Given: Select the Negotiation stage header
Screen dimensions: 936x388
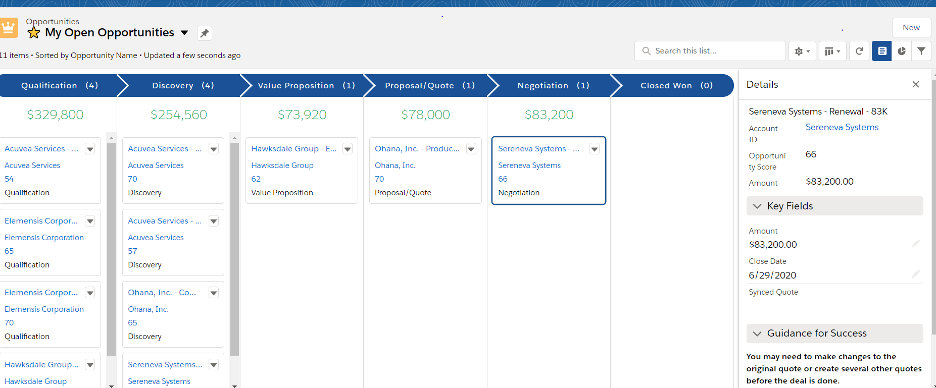Looking at the screenshot, I should point(553,85).
